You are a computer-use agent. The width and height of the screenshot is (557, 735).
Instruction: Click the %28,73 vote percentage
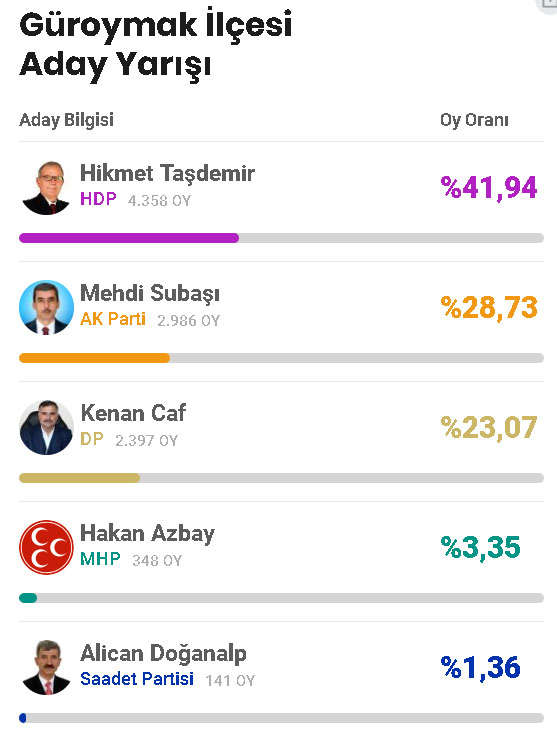[x=489, y=308]
